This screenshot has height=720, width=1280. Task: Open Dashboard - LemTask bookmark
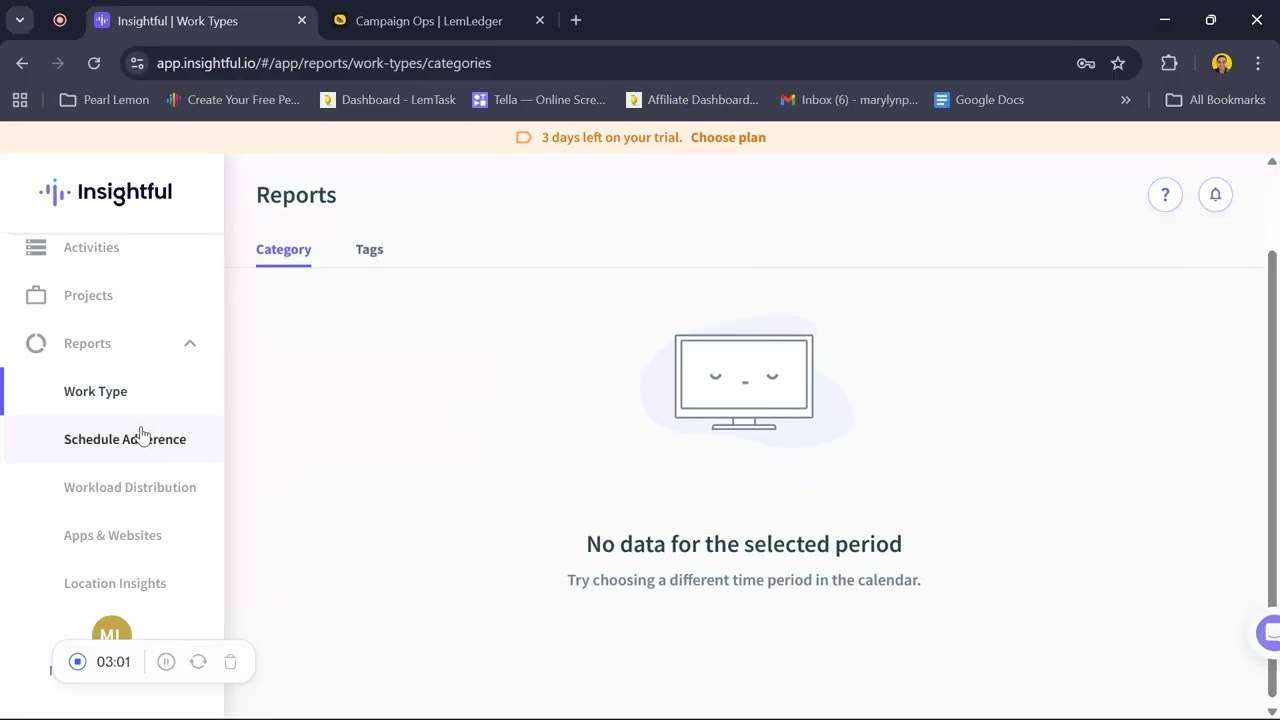[387, 100]
